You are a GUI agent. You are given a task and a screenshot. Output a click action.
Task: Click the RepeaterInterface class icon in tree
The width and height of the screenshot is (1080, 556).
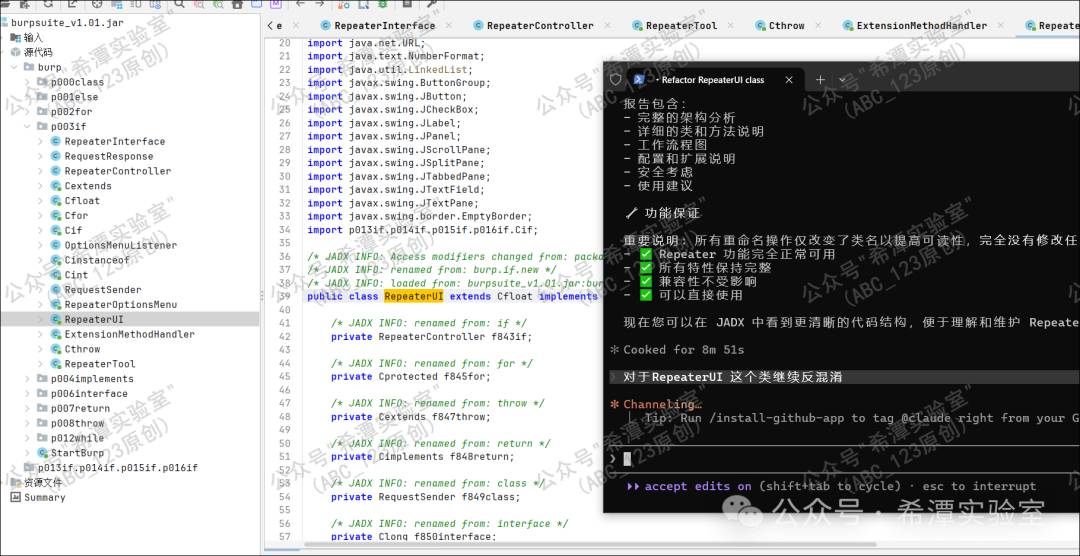click(56, 141)
